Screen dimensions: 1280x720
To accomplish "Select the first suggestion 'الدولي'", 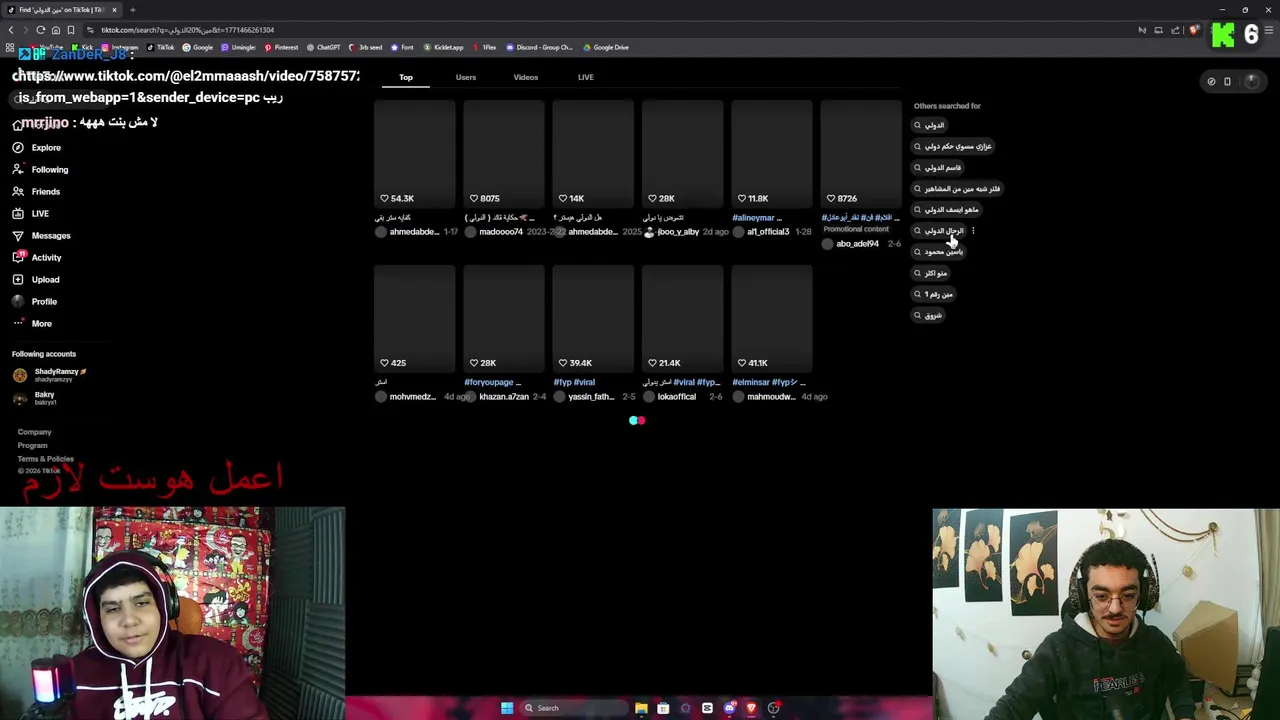I will (x=929, y=125).
